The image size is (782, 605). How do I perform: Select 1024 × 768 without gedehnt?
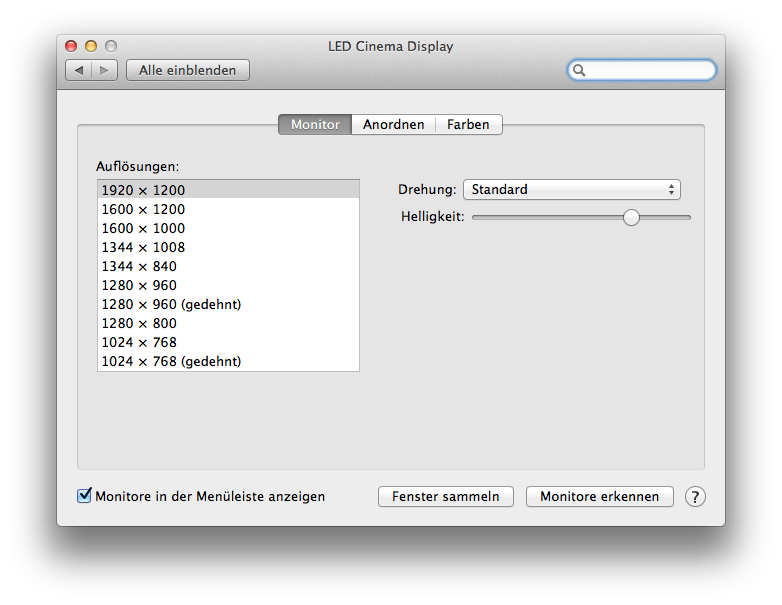pos(228,342)
